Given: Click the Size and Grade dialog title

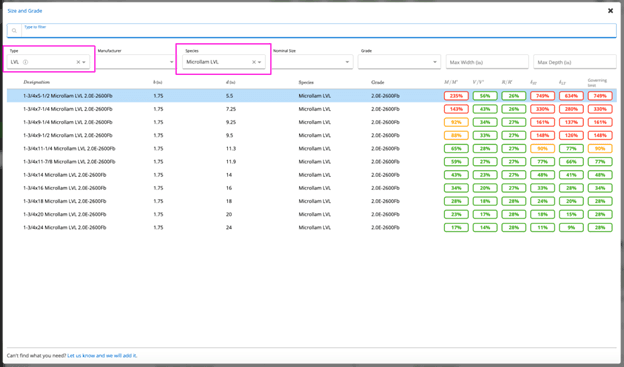Looking at the screenshot, I should (25, 11).
